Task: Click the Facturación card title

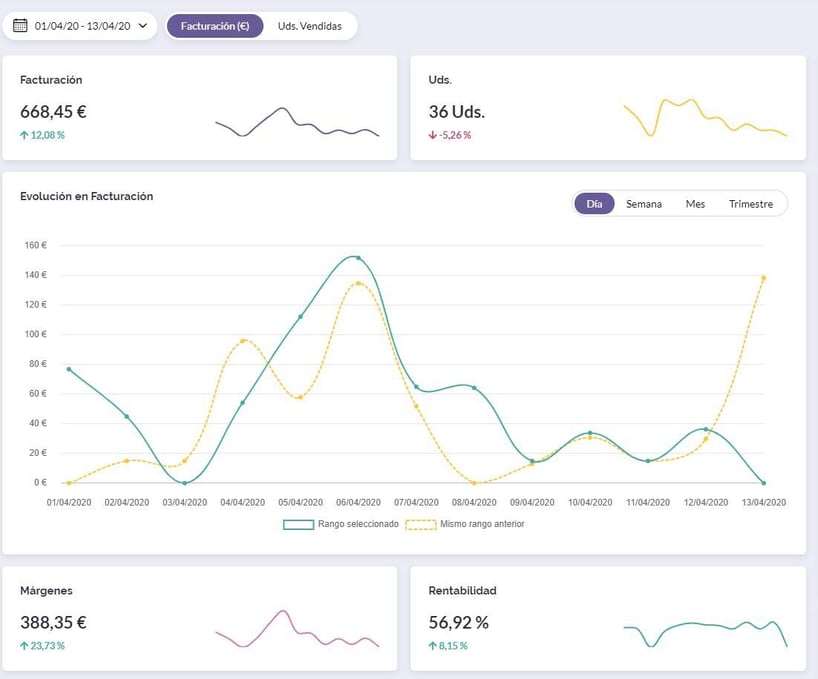Action: point(51,80)
